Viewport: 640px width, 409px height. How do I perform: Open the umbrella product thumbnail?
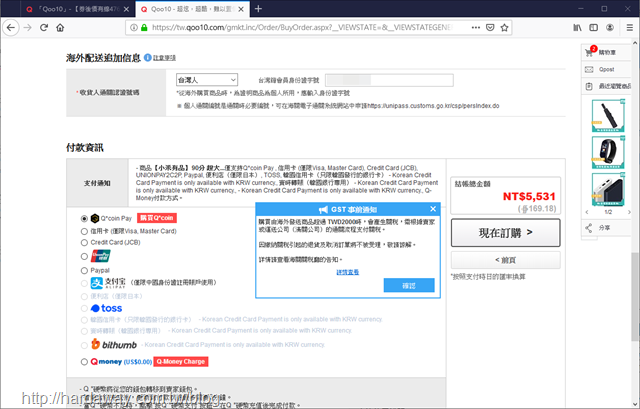(x=608, y=116)
